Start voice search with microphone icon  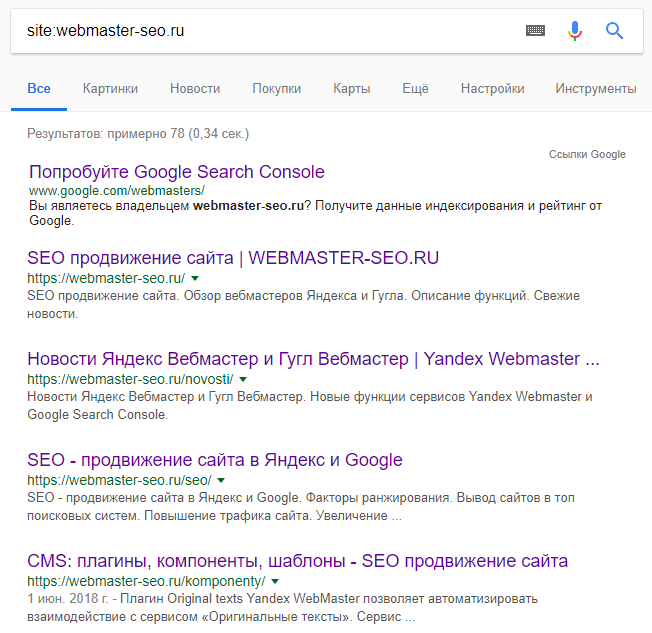pyautogui.click(x=575, y=30)
